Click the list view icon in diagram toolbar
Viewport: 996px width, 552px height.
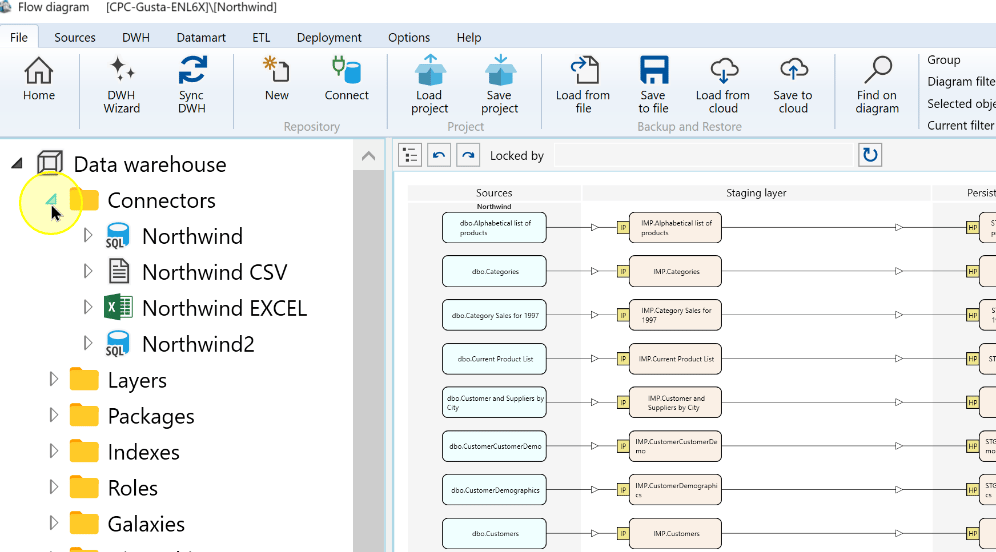tap(410, 155)
